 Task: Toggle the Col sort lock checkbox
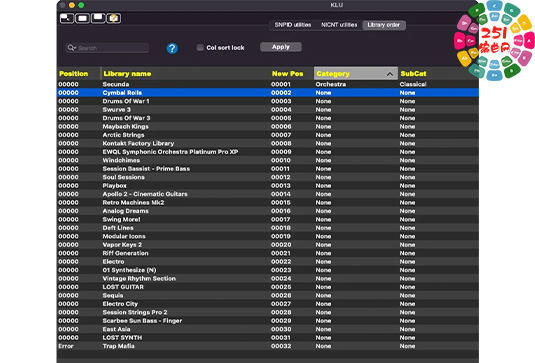point(200,47)
